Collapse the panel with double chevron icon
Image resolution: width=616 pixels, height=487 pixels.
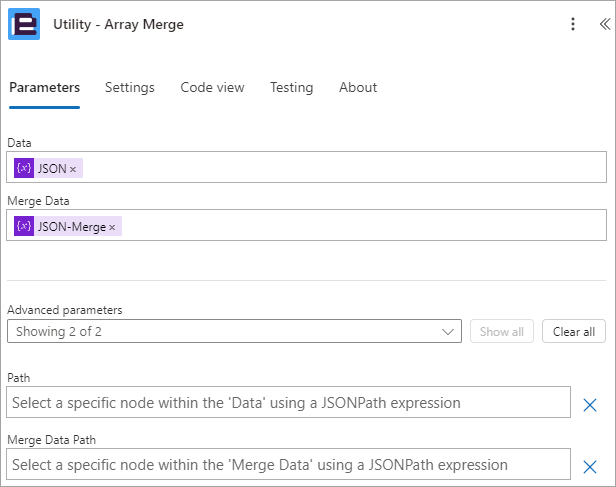click(605, 24)
